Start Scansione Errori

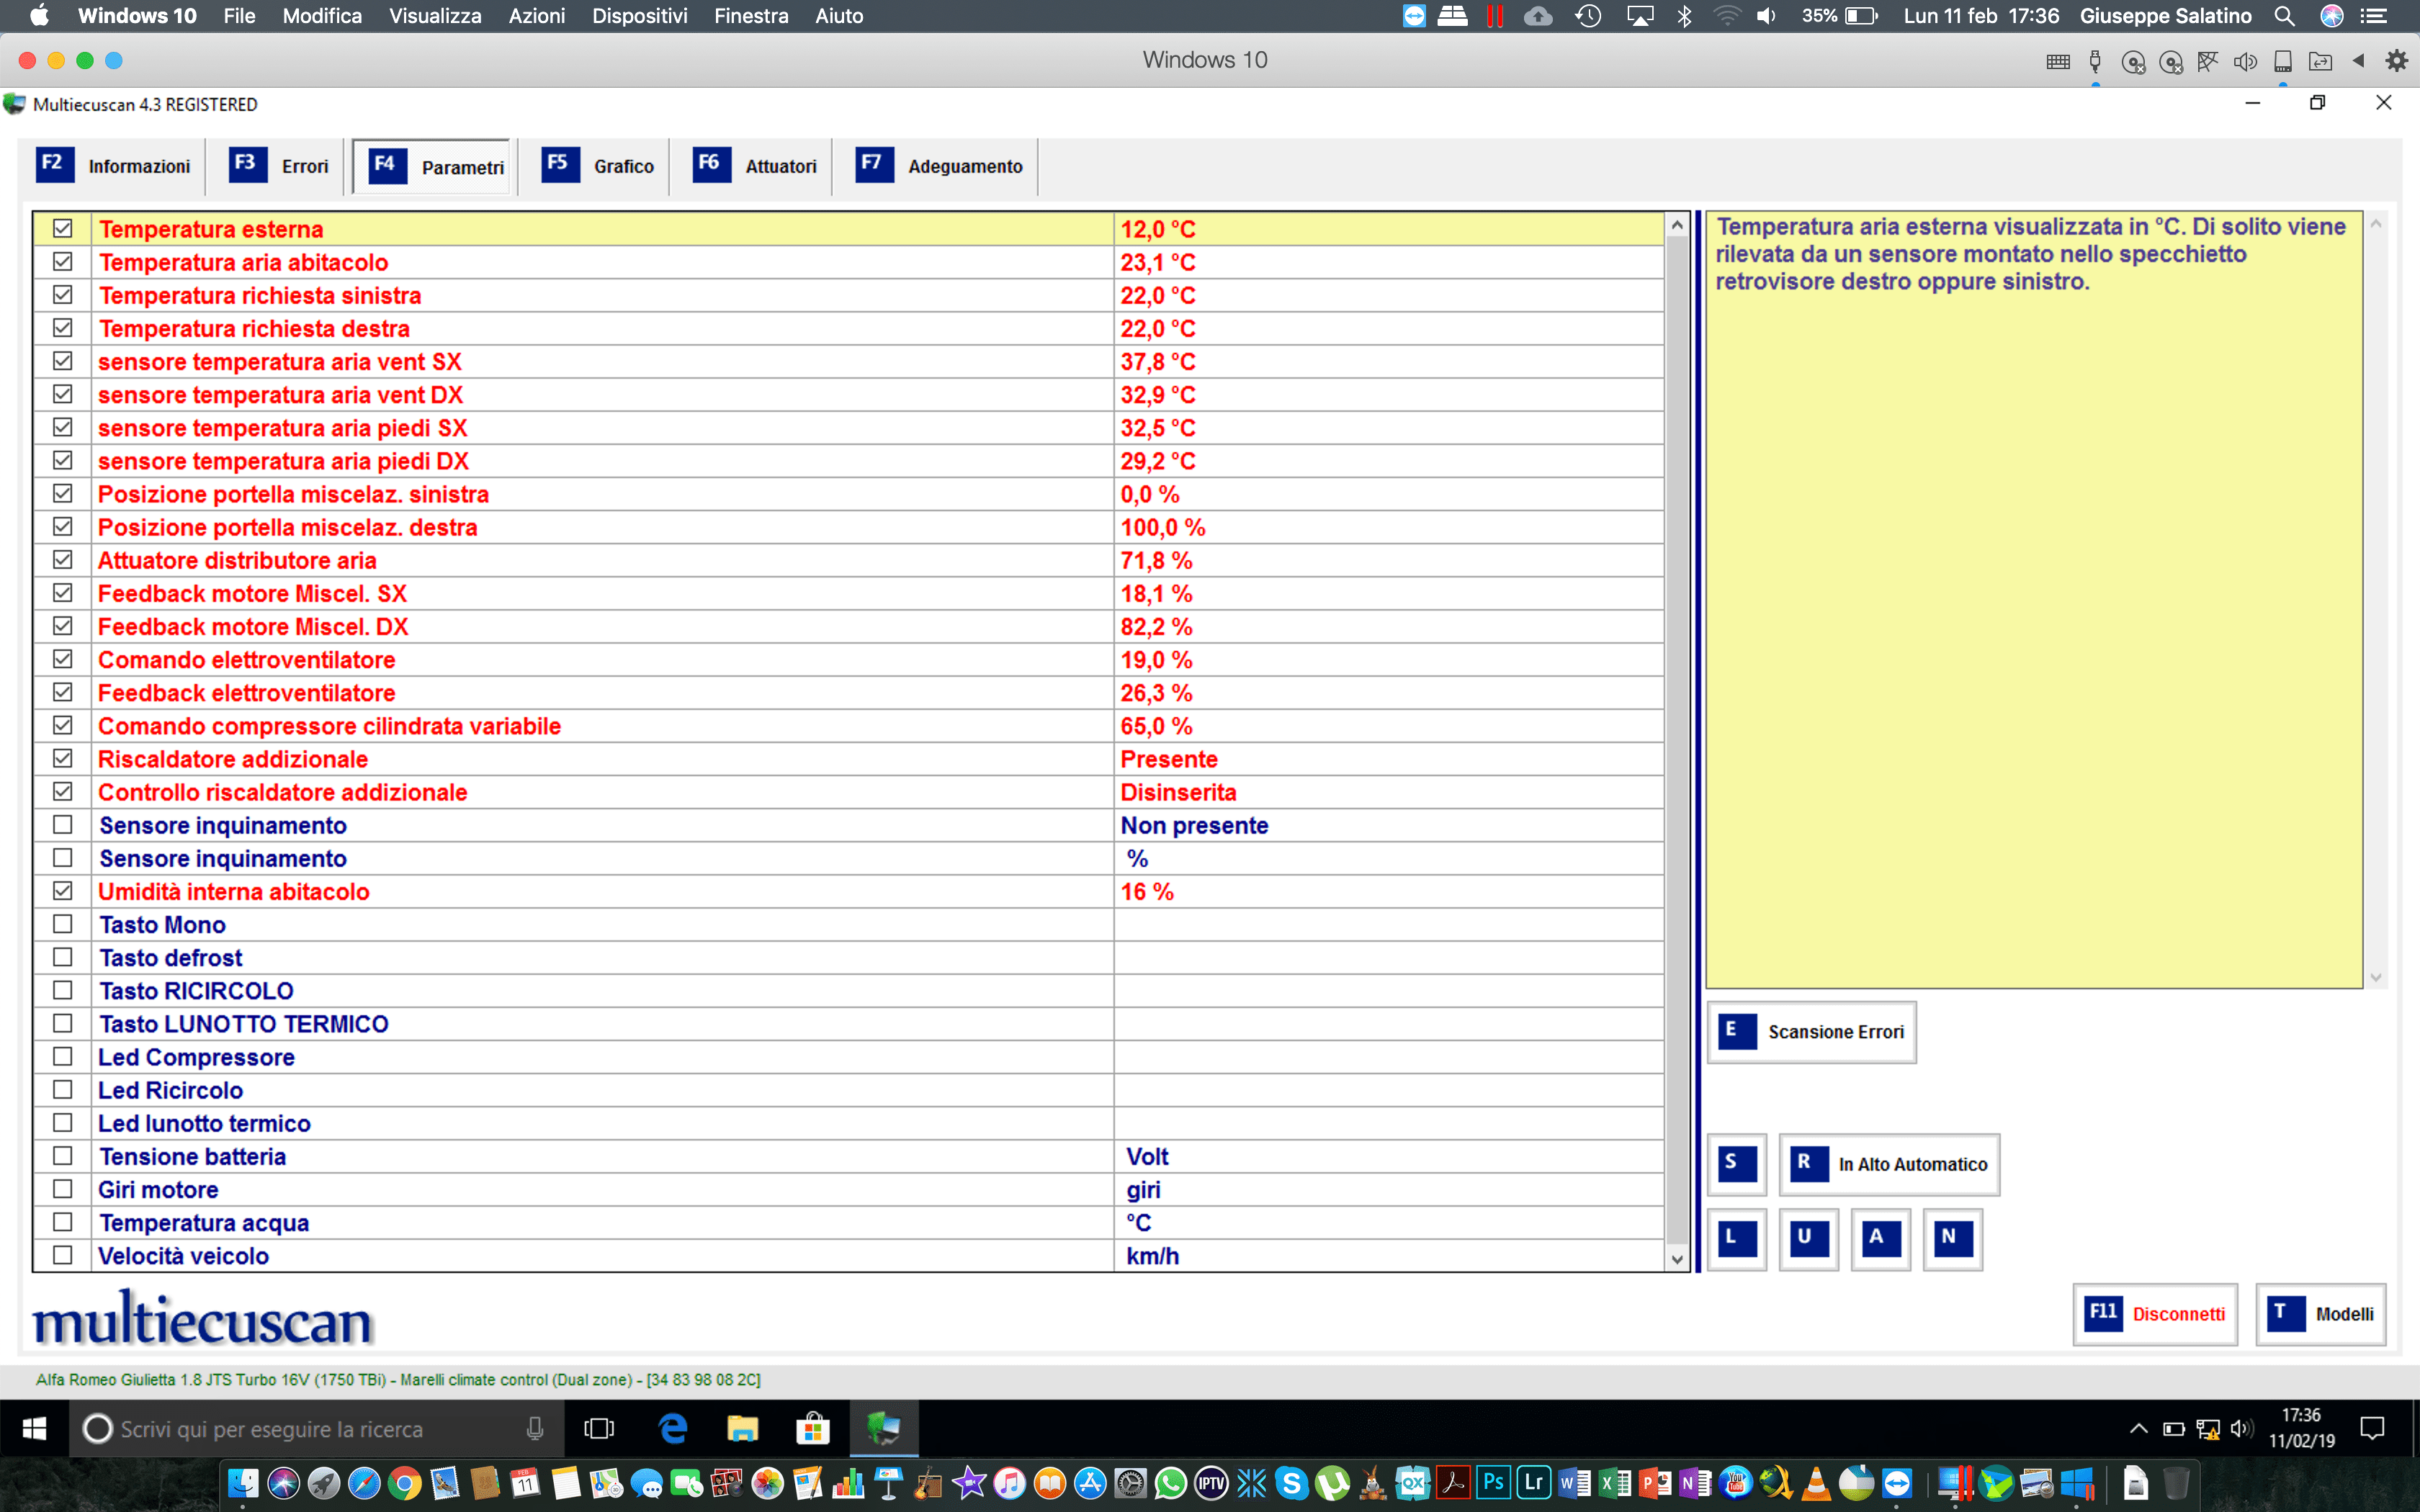click(1811, 1032)
